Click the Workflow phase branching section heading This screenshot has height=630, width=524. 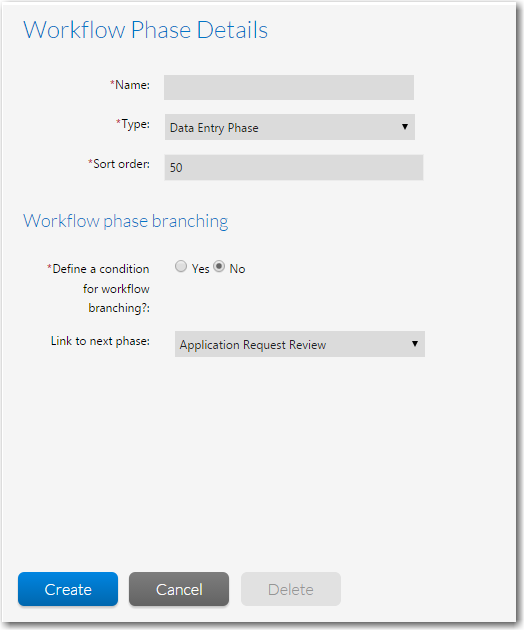click(x=125, y=221)
